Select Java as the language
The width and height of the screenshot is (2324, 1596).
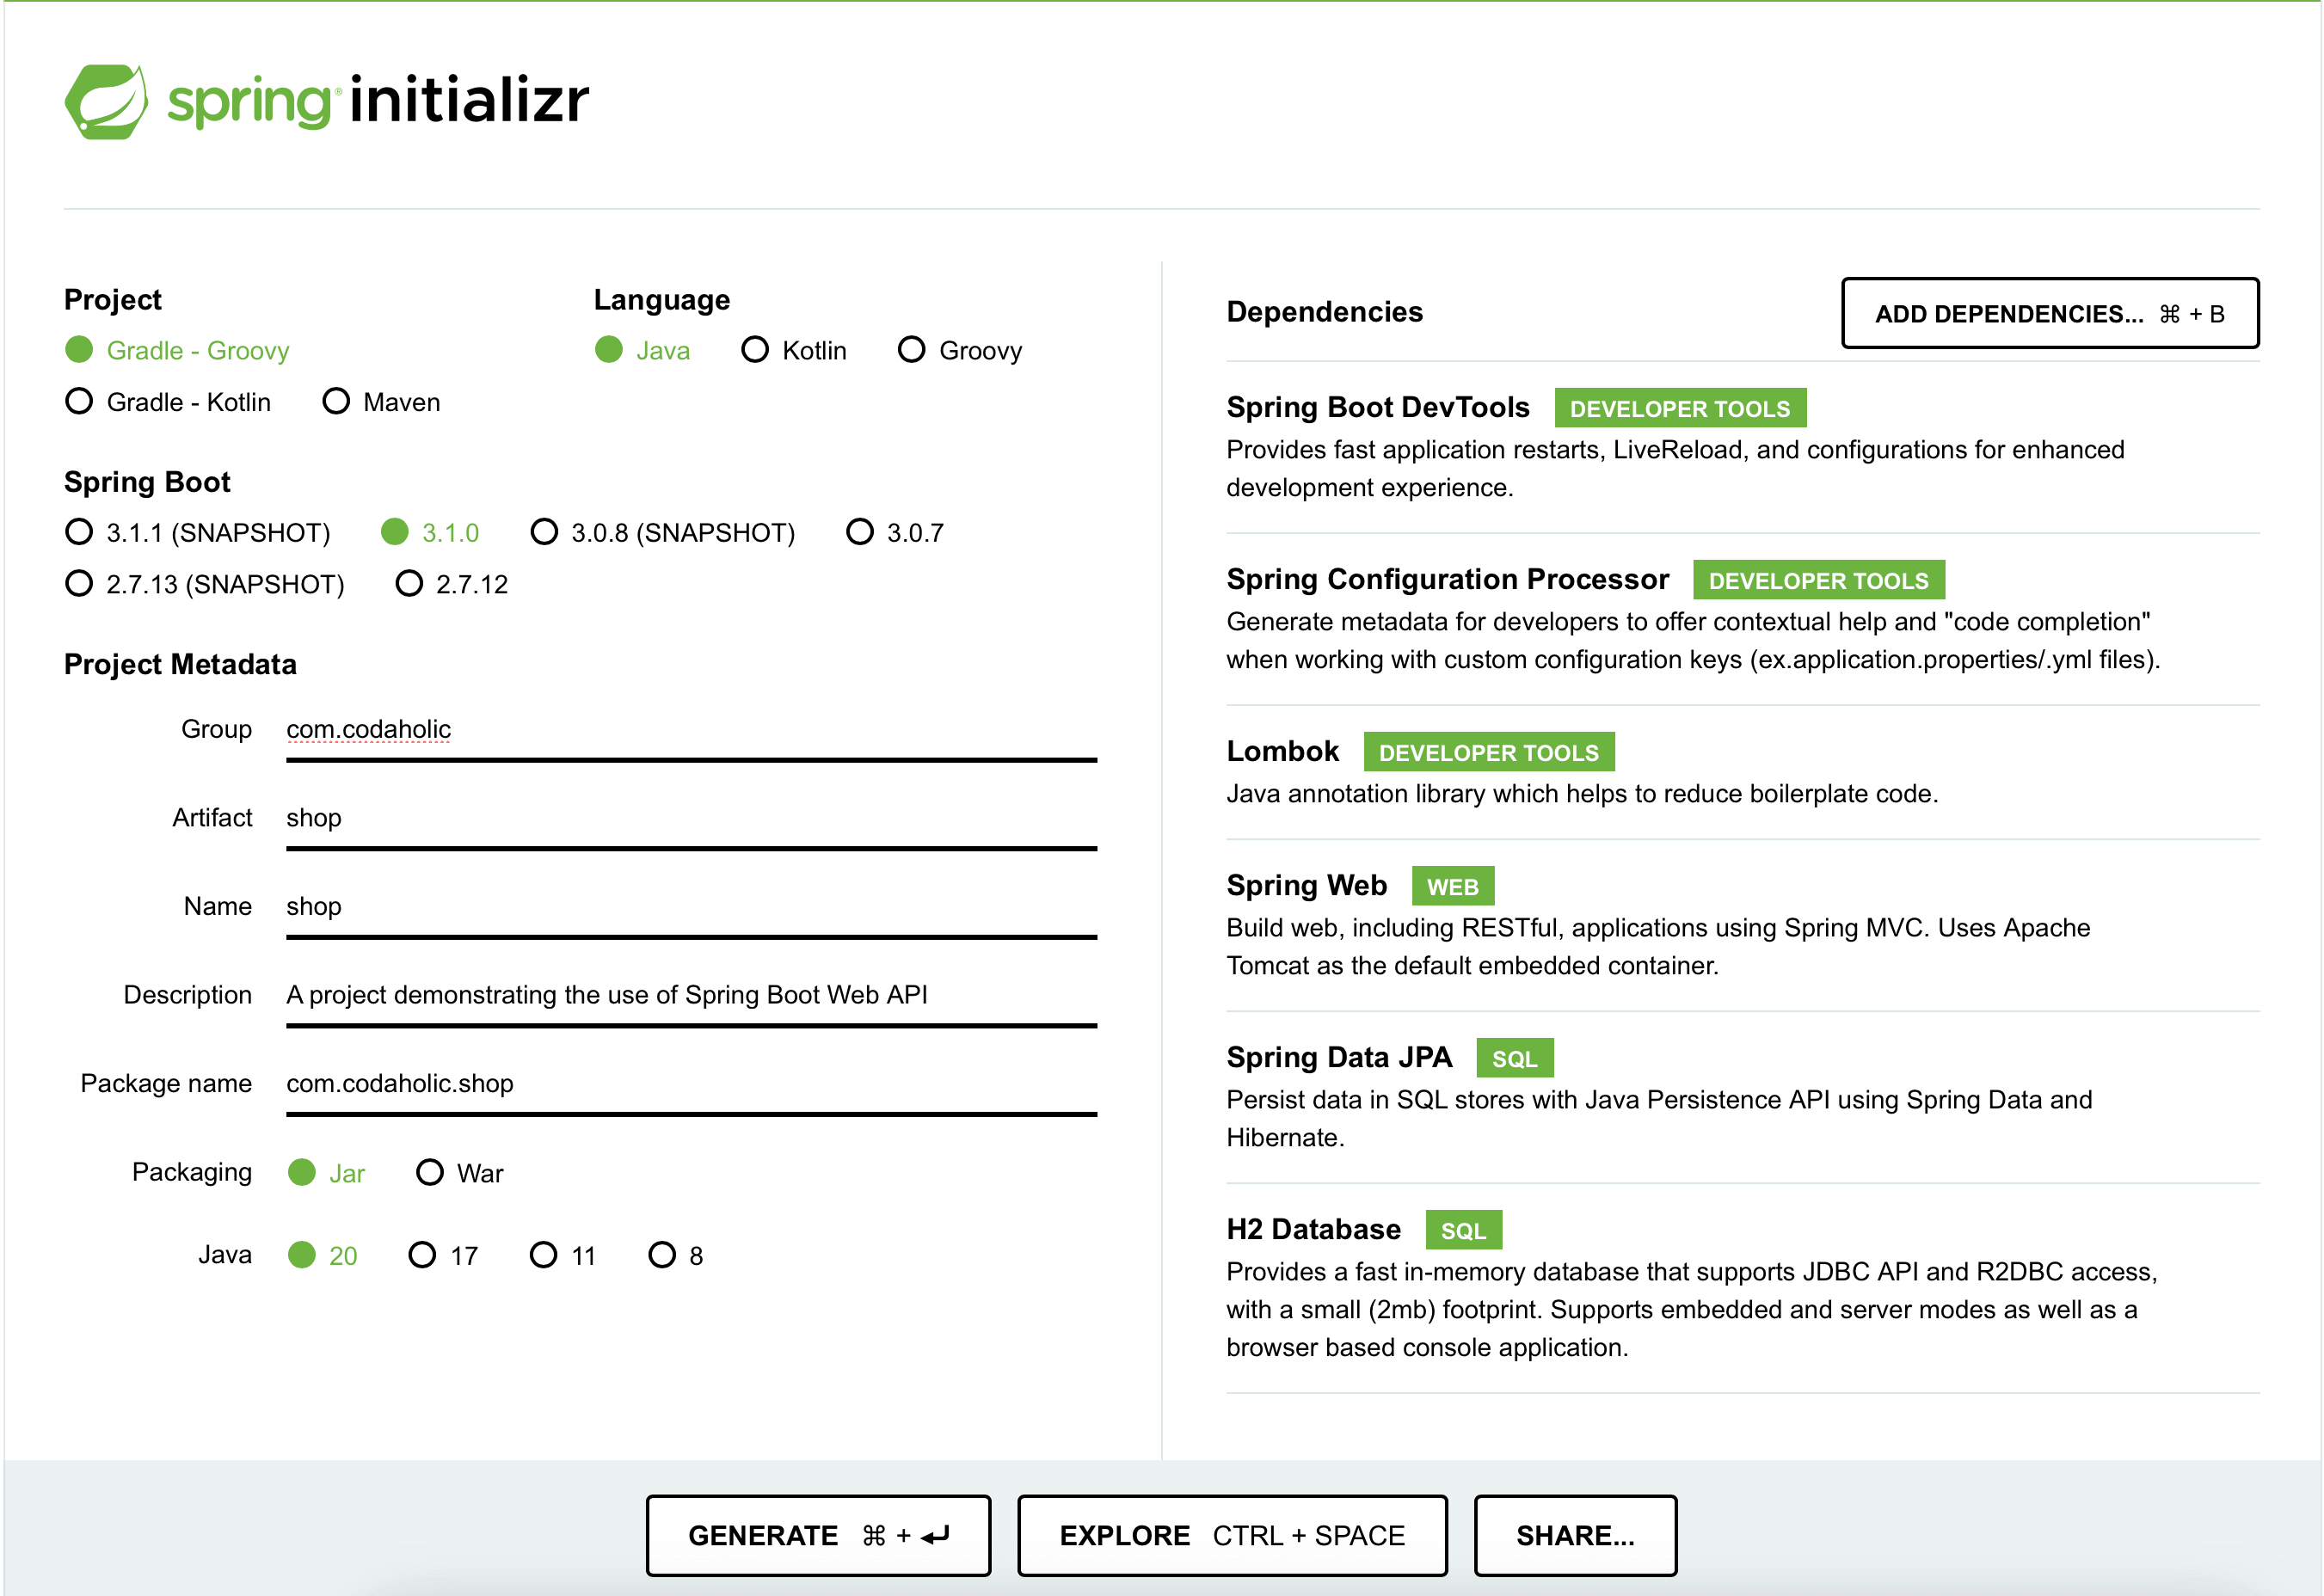pyautogui.click(x=643, y=351)
